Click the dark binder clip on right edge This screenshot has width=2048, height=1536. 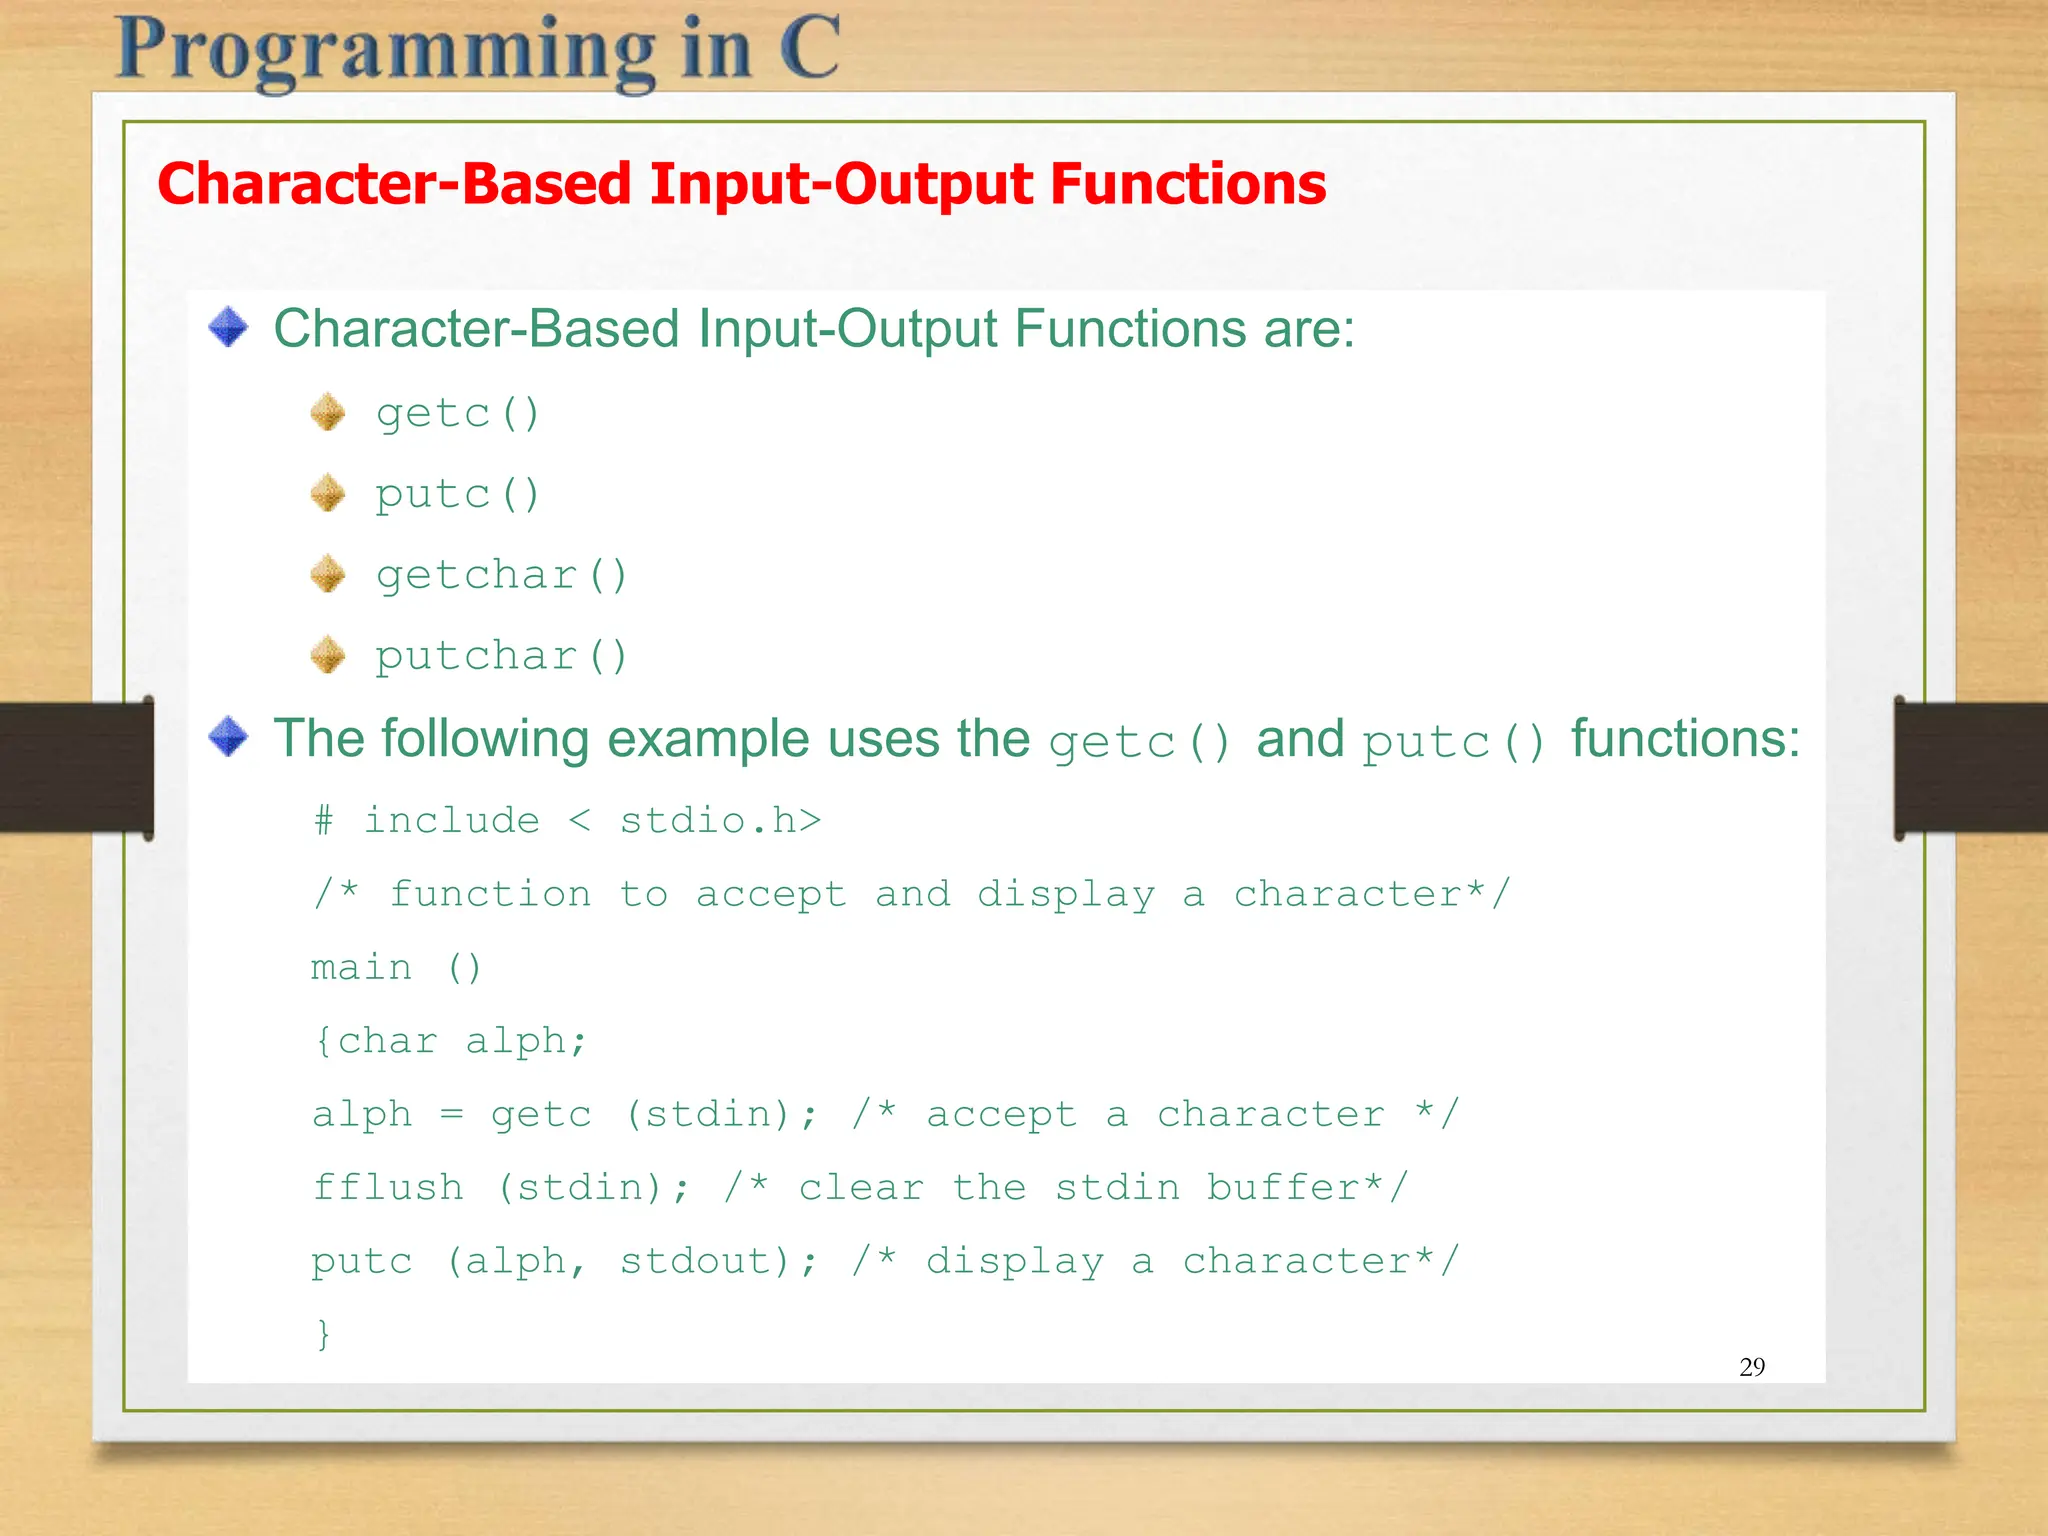click(1970, 767)
